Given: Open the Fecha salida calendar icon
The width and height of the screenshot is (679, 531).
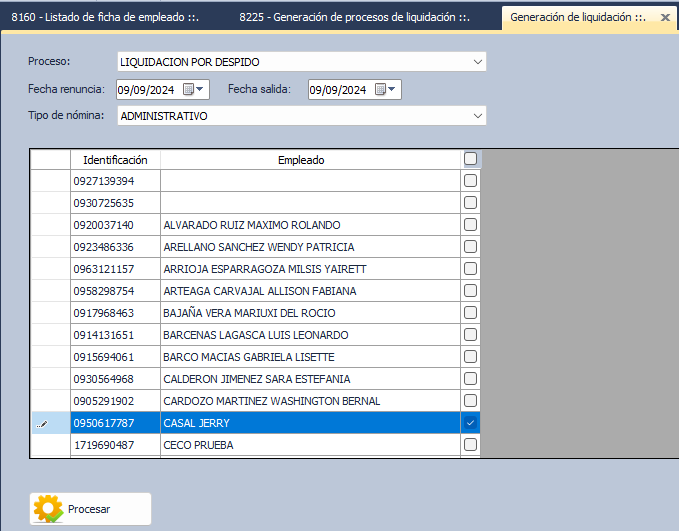Looking at the screenshot, I should point(381,90).
